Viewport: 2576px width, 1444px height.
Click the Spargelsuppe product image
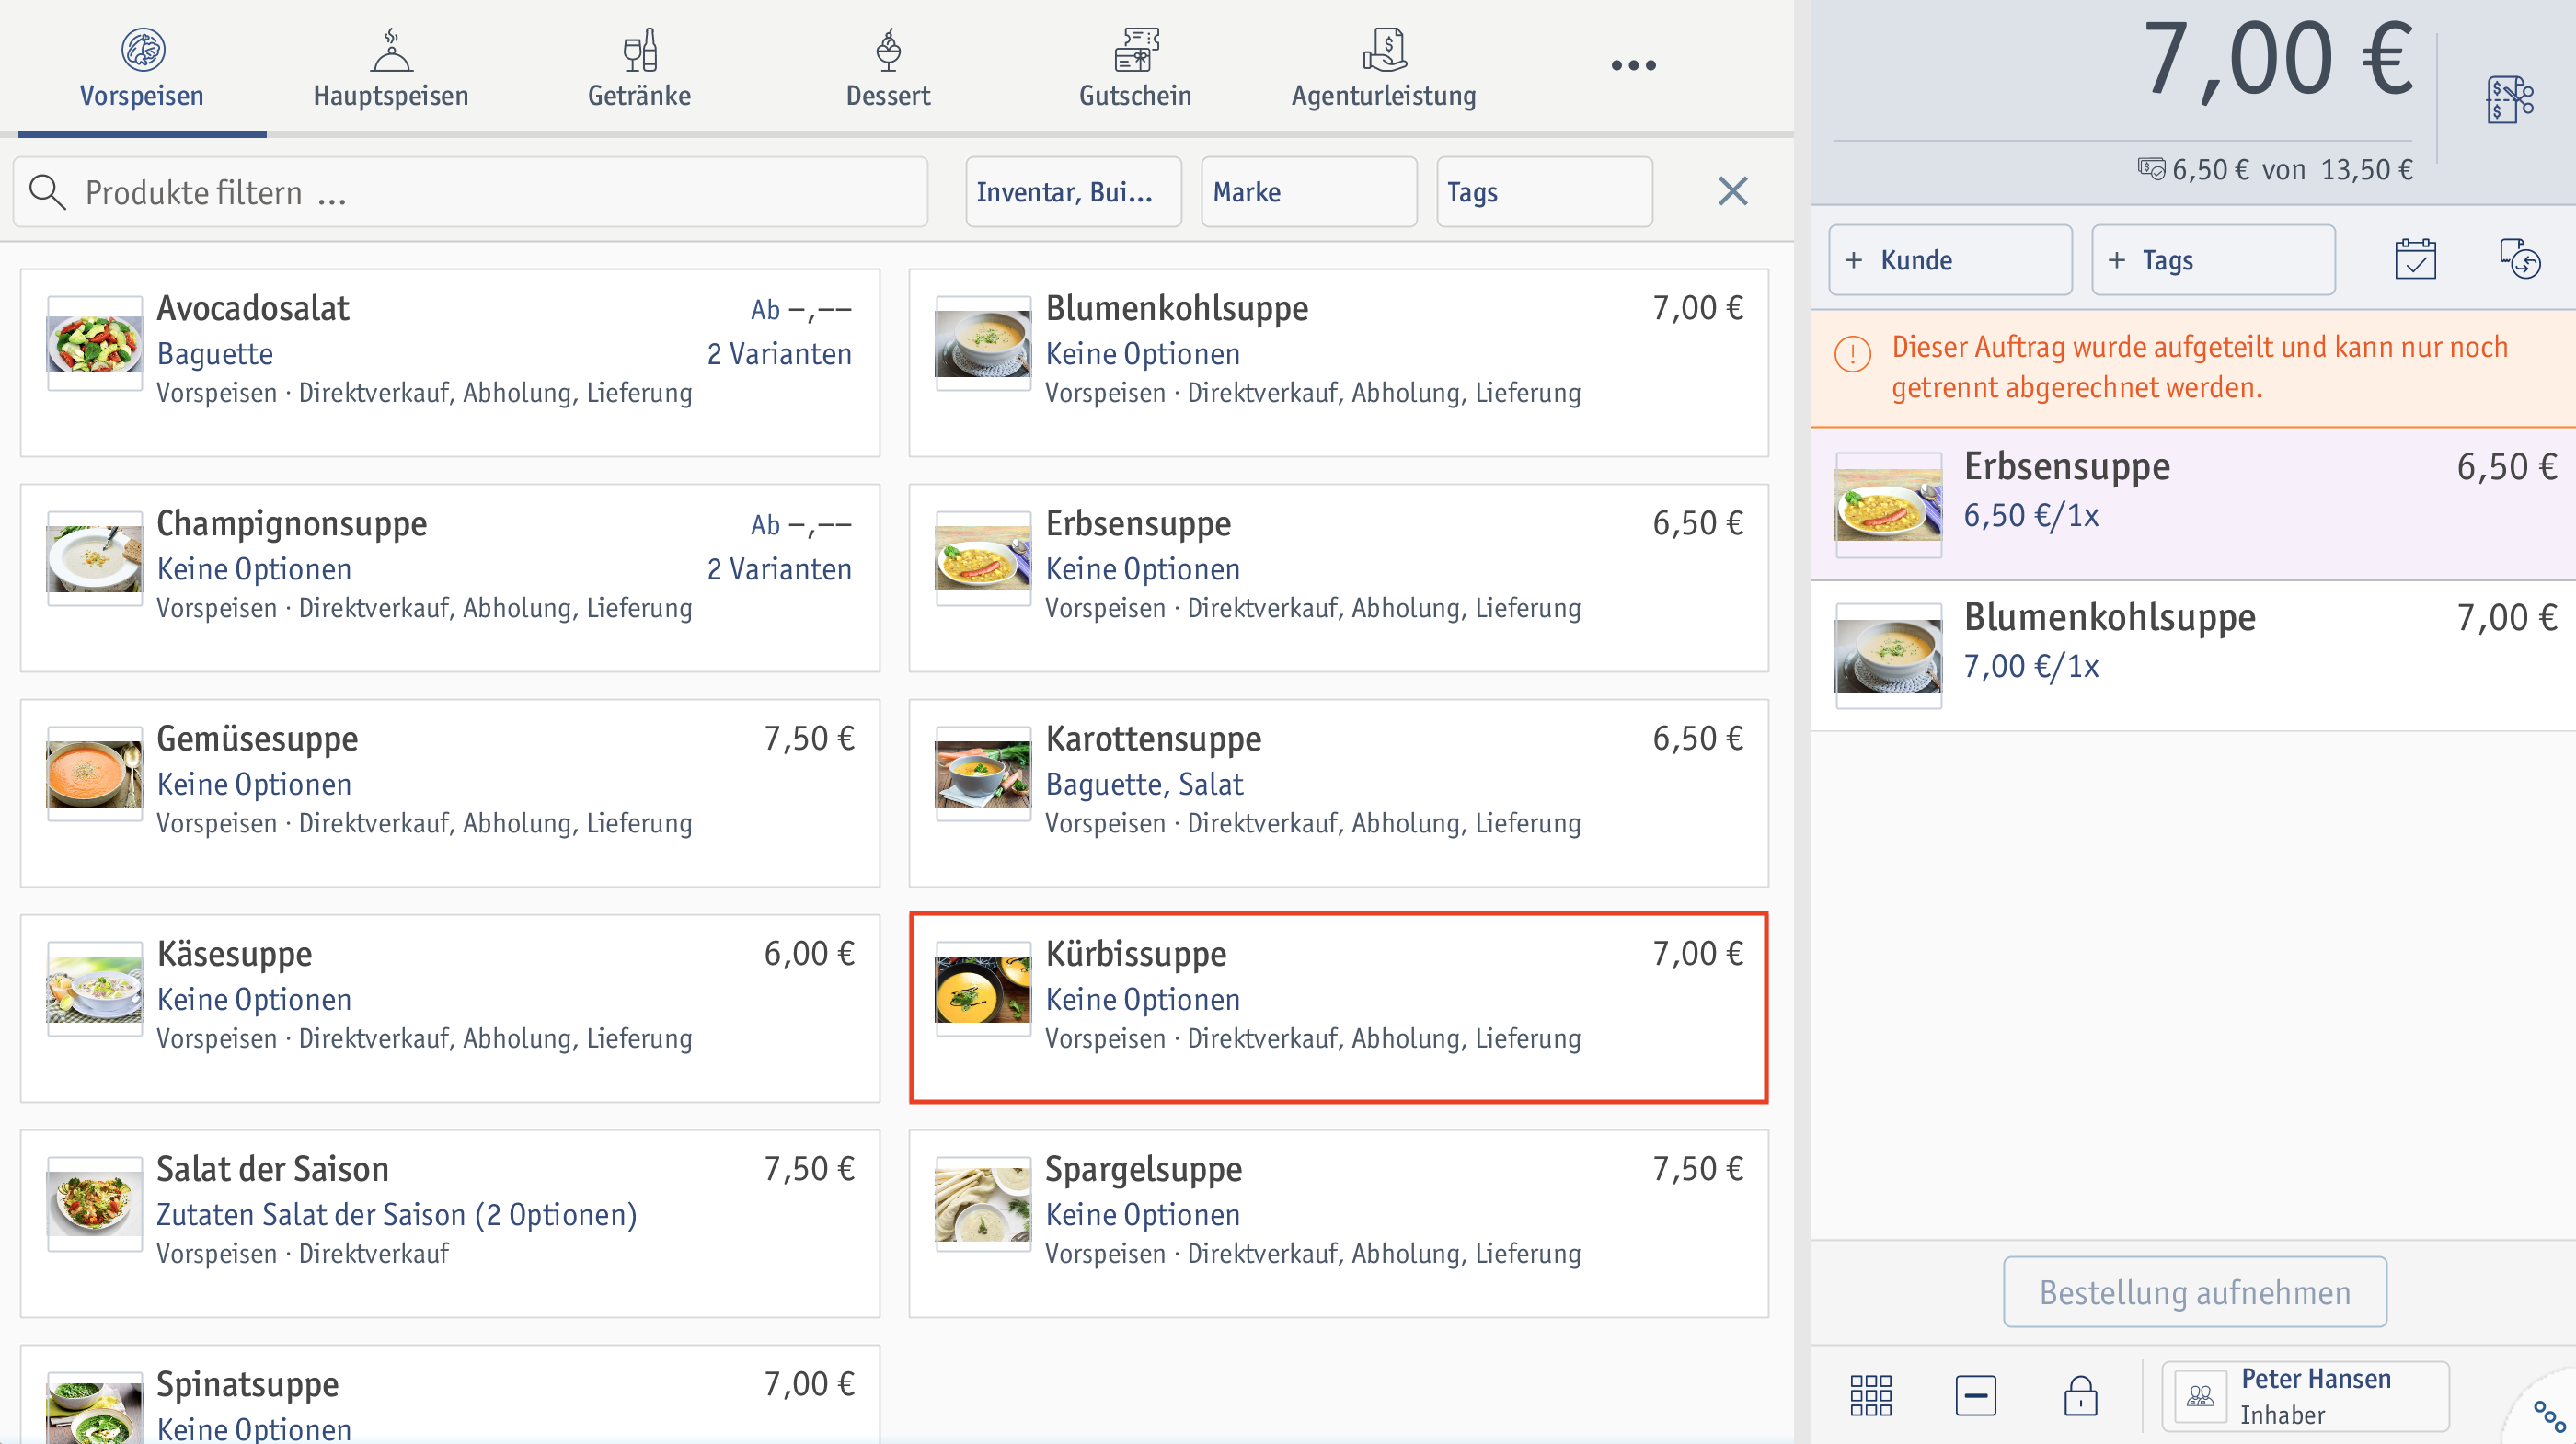983,1204
